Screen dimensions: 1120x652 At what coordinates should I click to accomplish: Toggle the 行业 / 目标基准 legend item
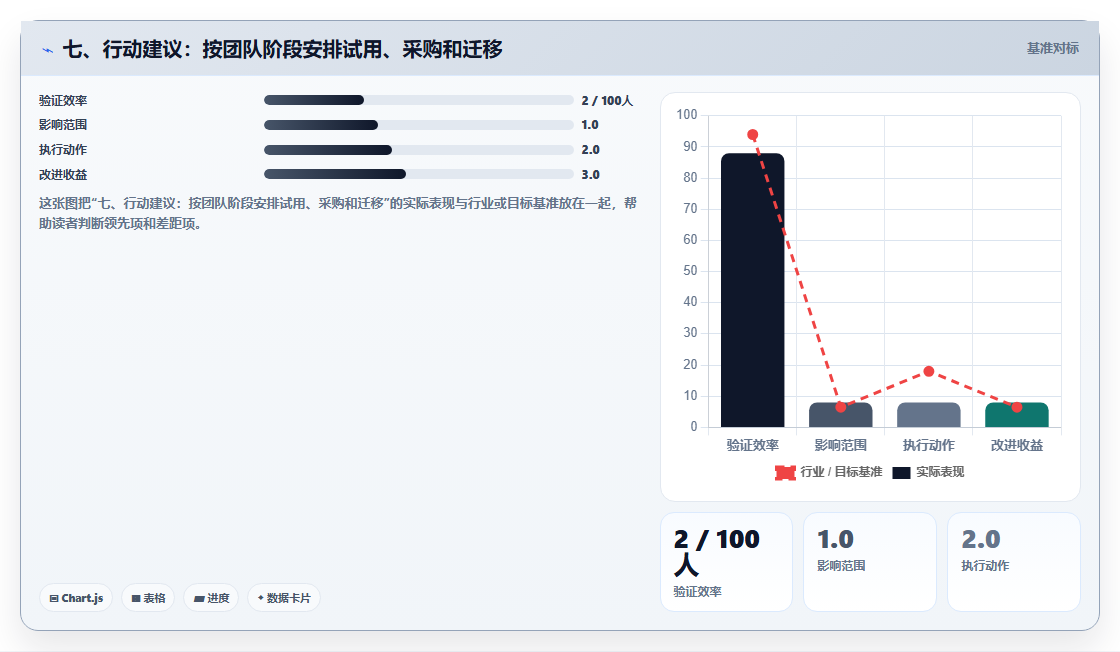coord(829,472)
